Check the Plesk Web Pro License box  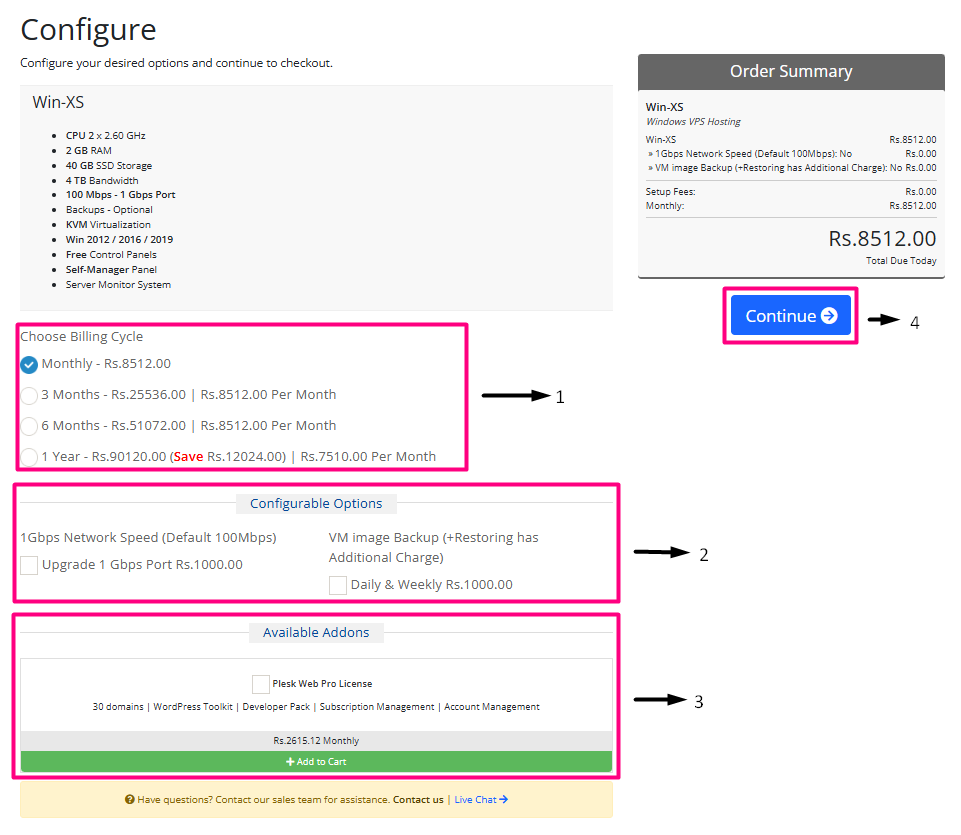[261, 684]
